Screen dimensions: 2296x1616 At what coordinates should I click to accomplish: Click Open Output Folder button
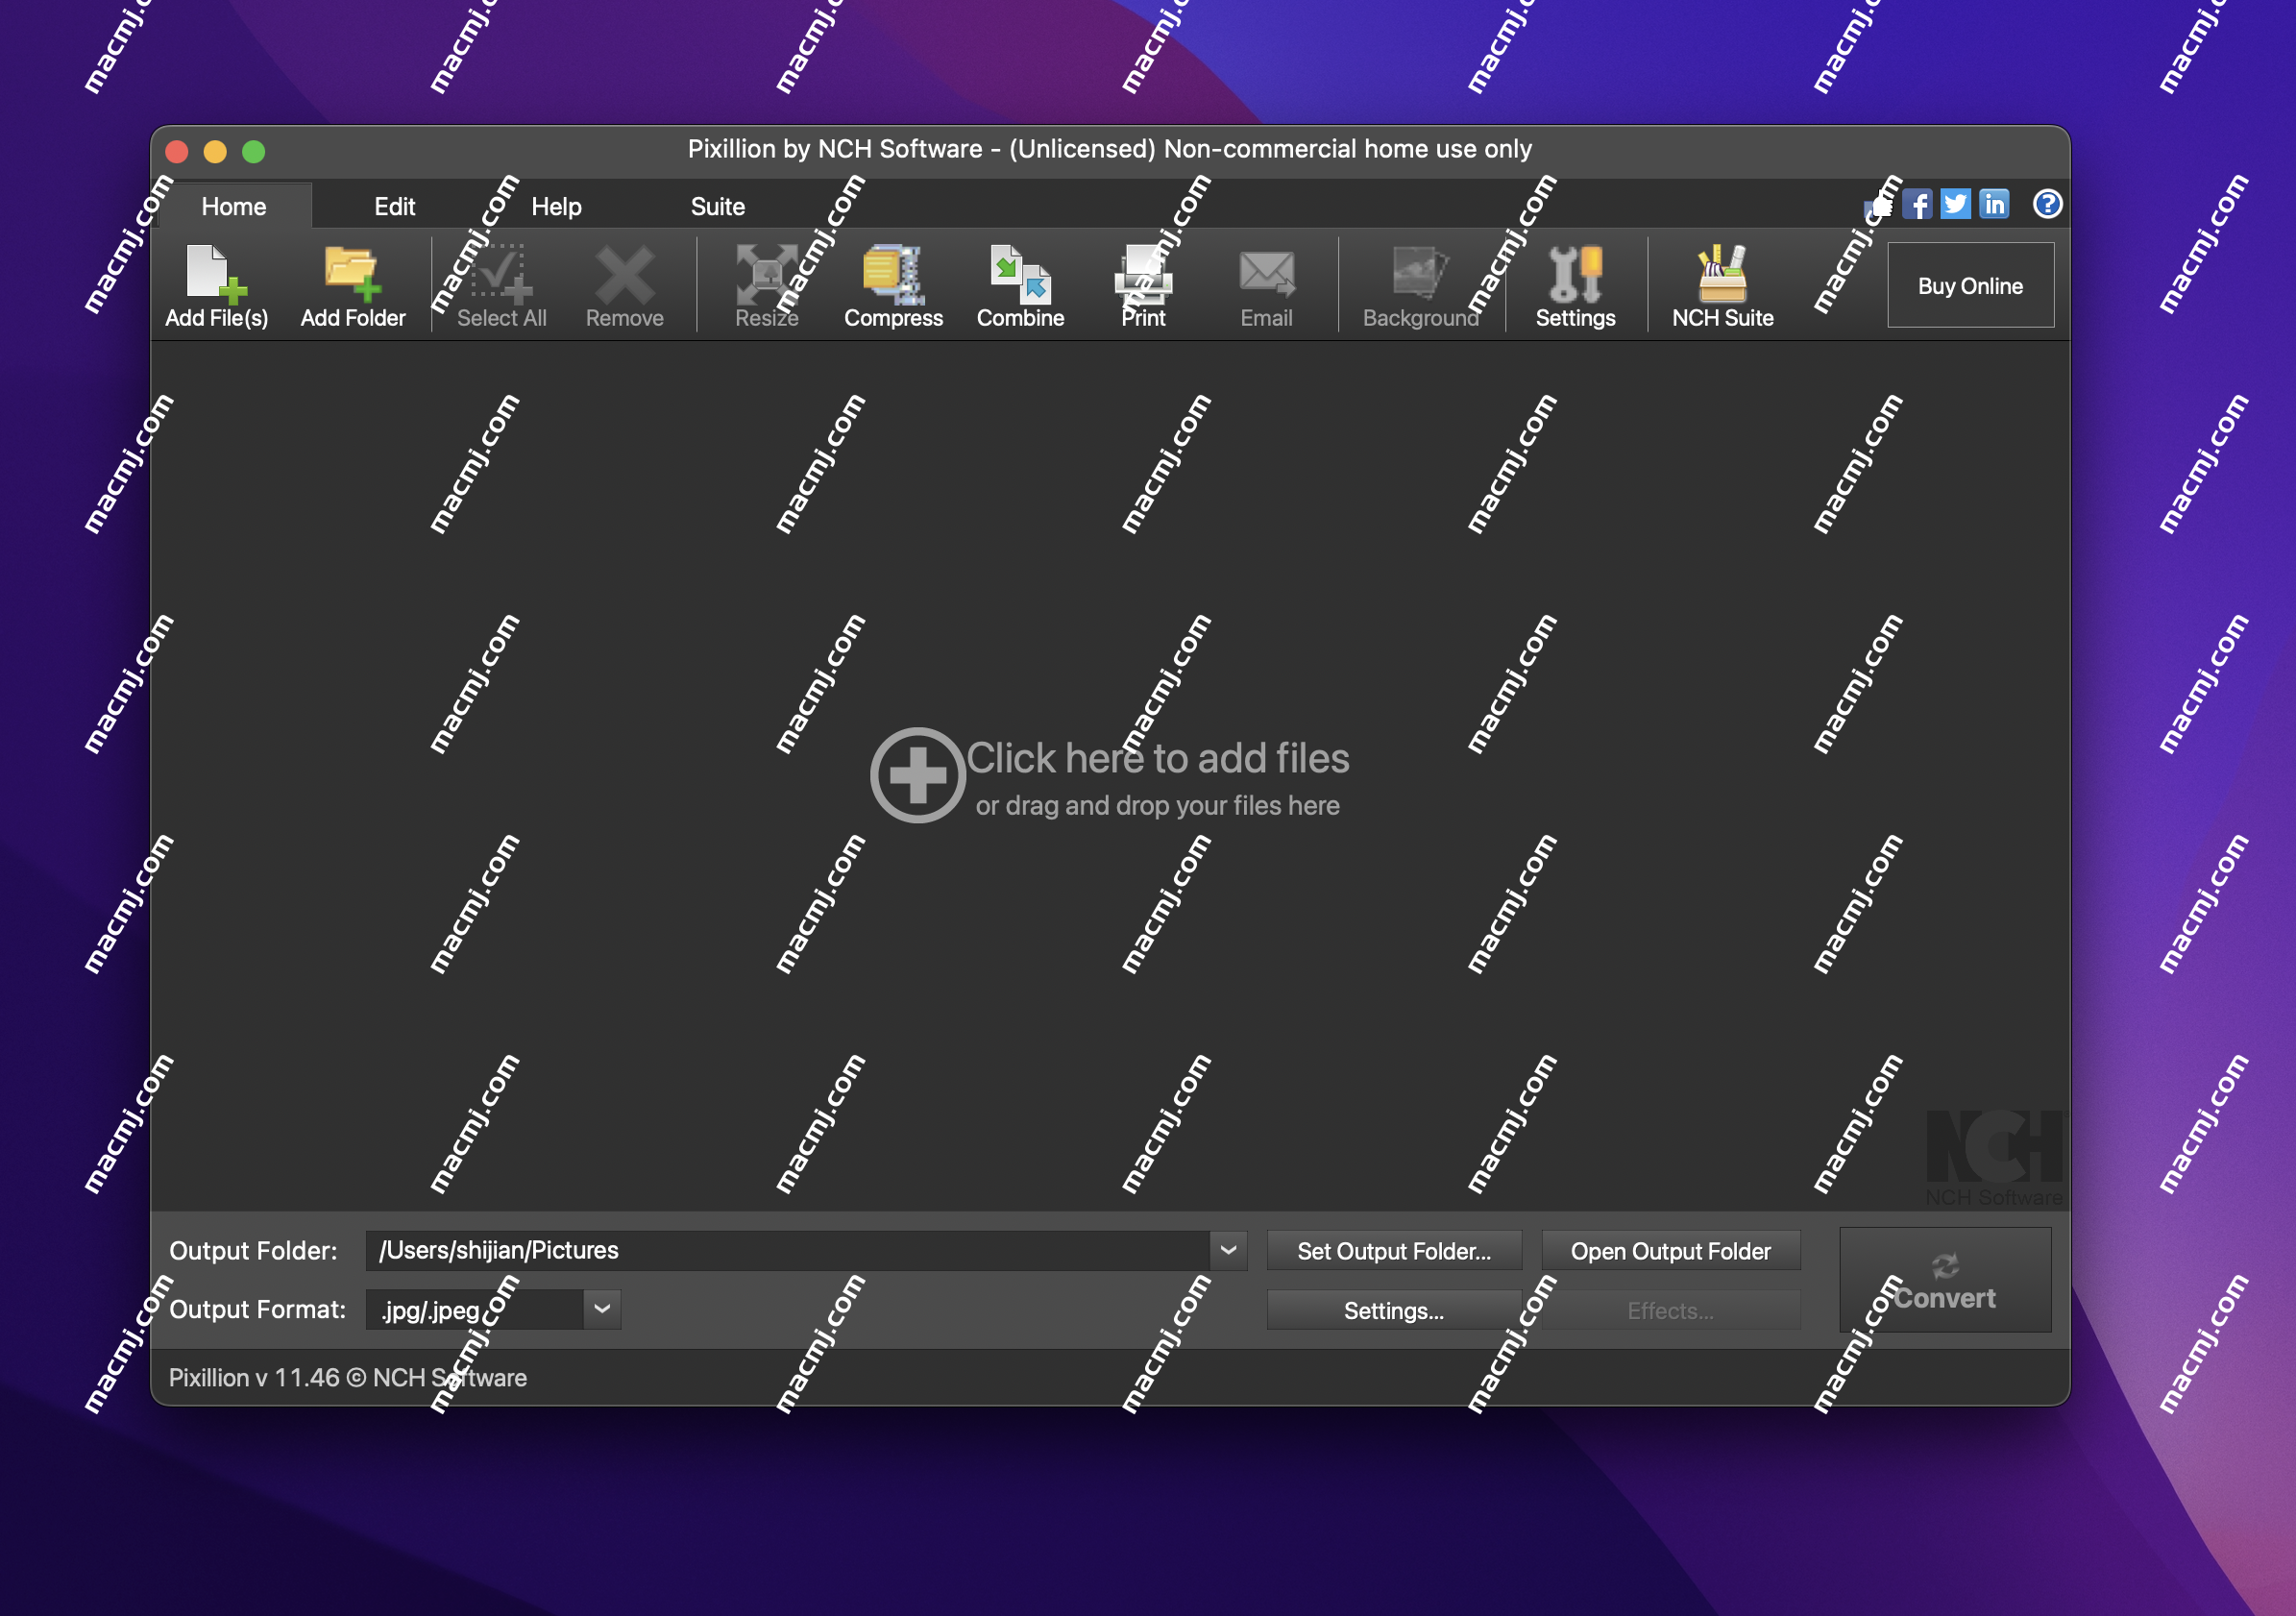point(1670,1251)
